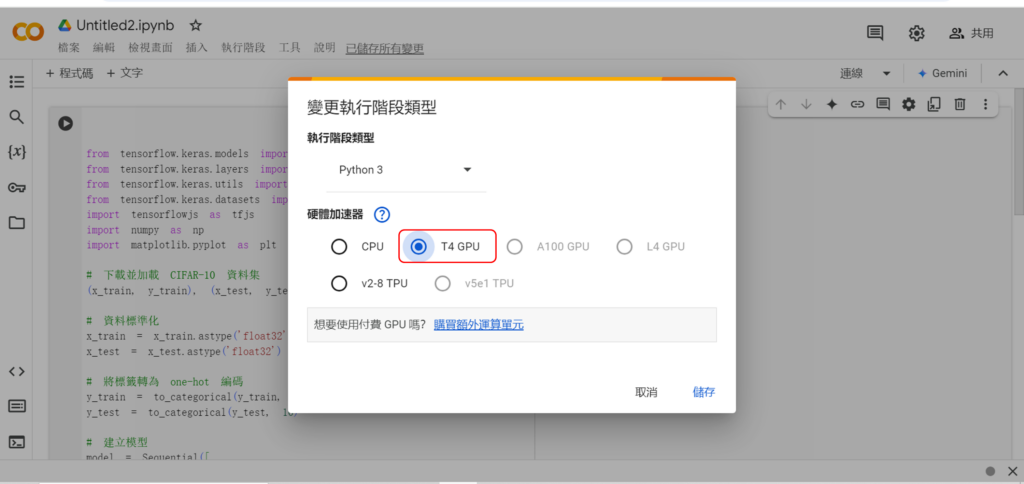Screen dimensions: 1024x484
Task: Select the T4 GPU radio button
Action: [419, 247]
